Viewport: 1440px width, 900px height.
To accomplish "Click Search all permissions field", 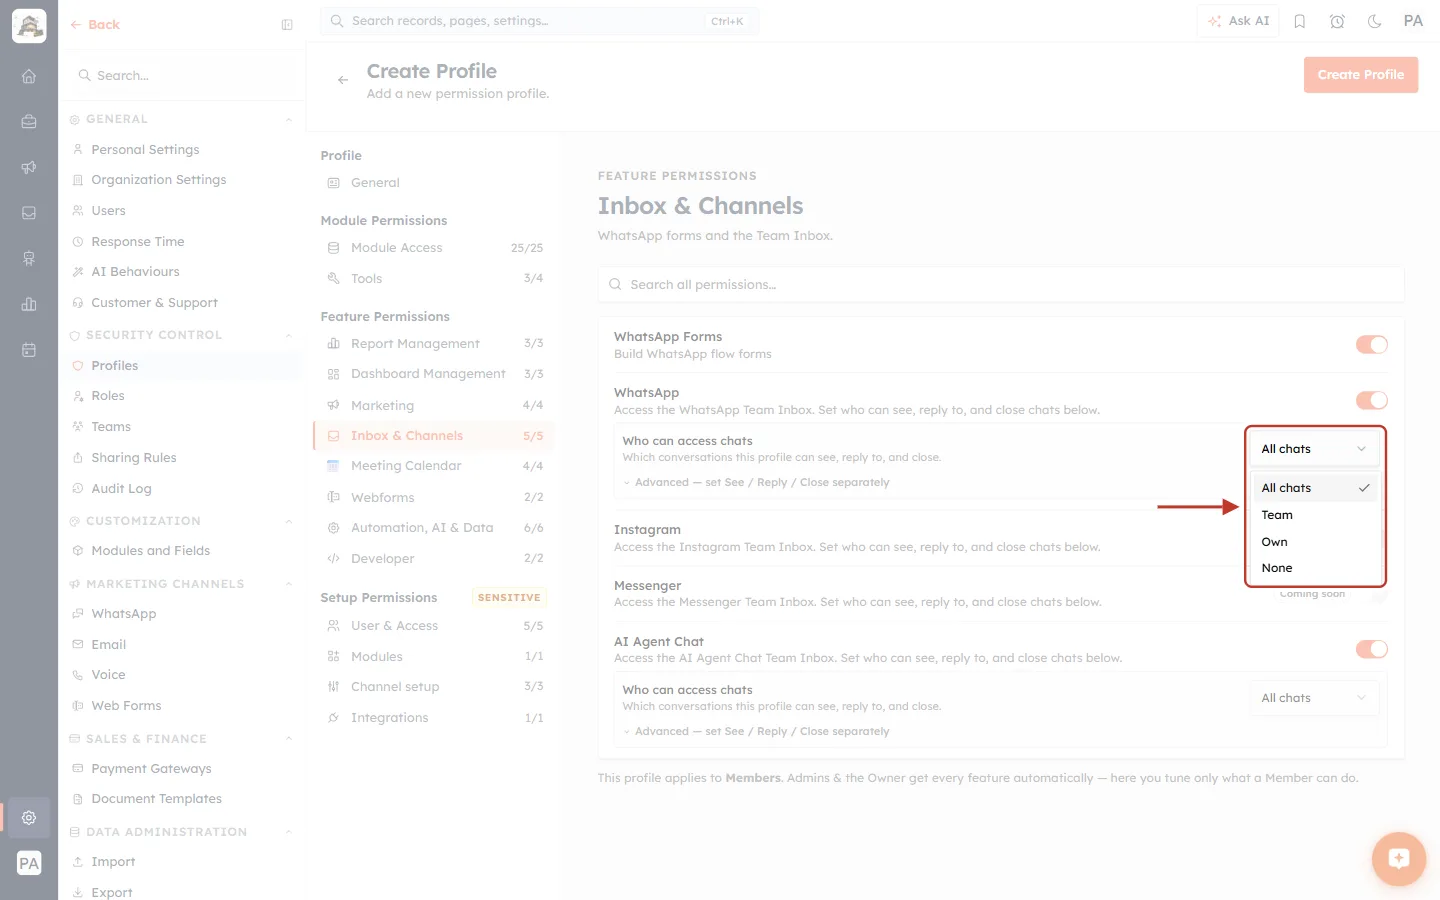I will (1000, 285).
